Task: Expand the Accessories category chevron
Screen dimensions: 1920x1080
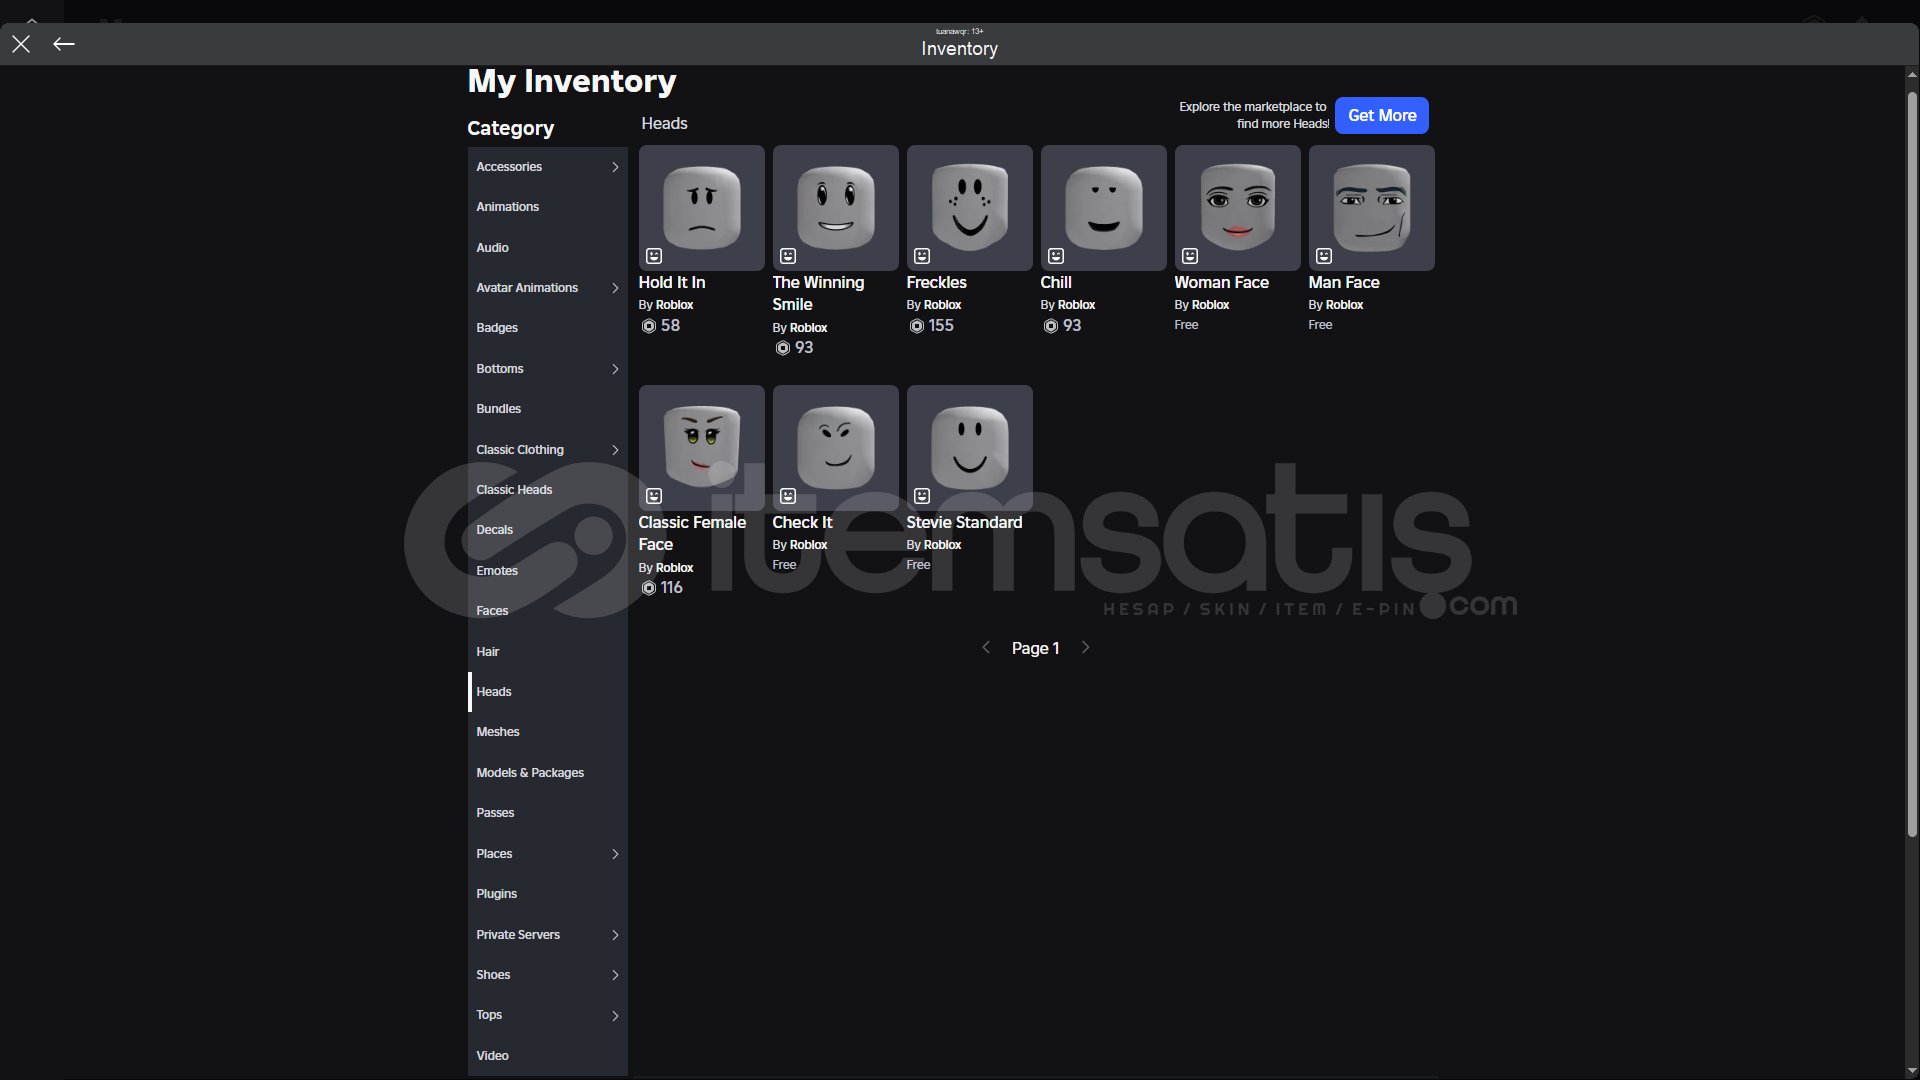Action: point(615,167)
